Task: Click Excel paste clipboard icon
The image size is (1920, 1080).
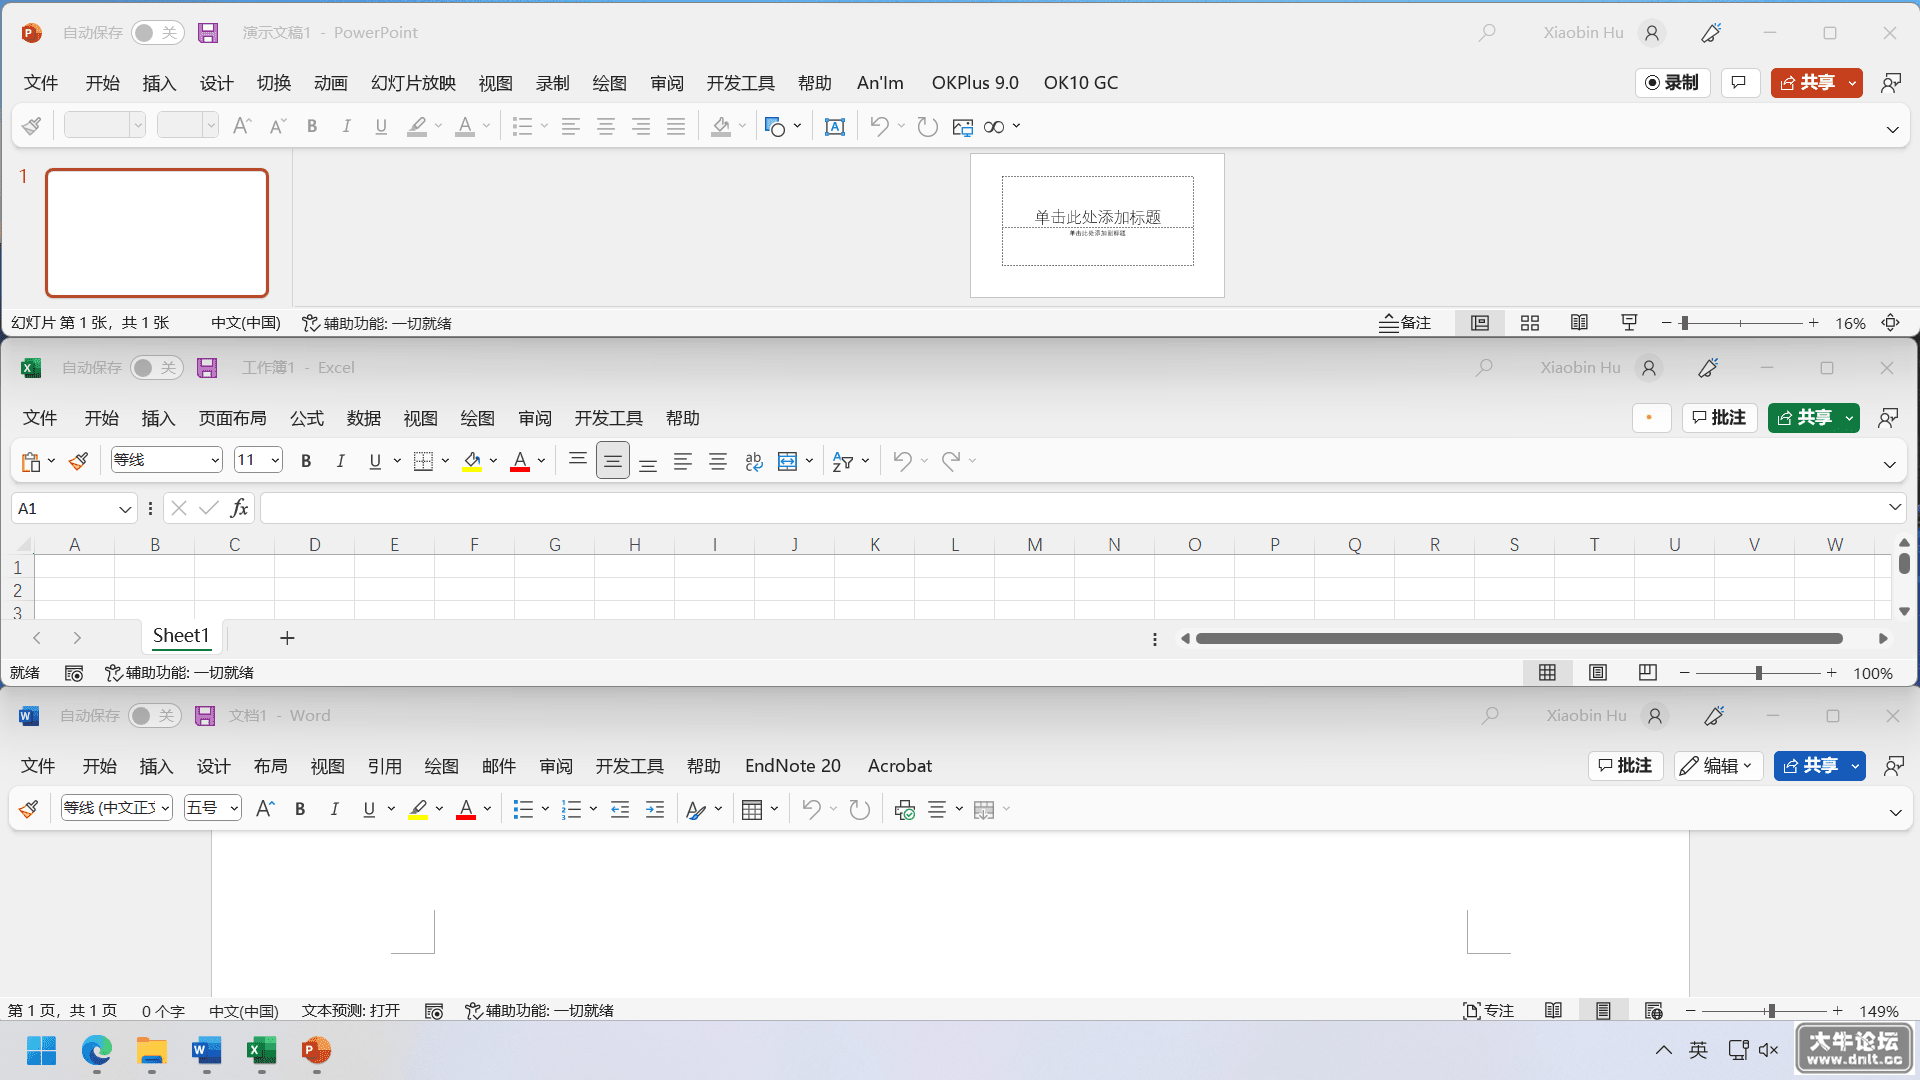Action: pyautogui.click(x=31, y=461)
